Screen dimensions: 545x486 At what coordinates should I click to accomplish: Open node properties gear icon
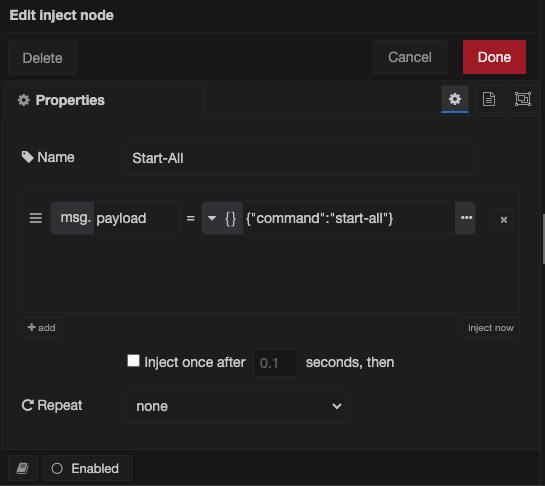pos(455,99)
